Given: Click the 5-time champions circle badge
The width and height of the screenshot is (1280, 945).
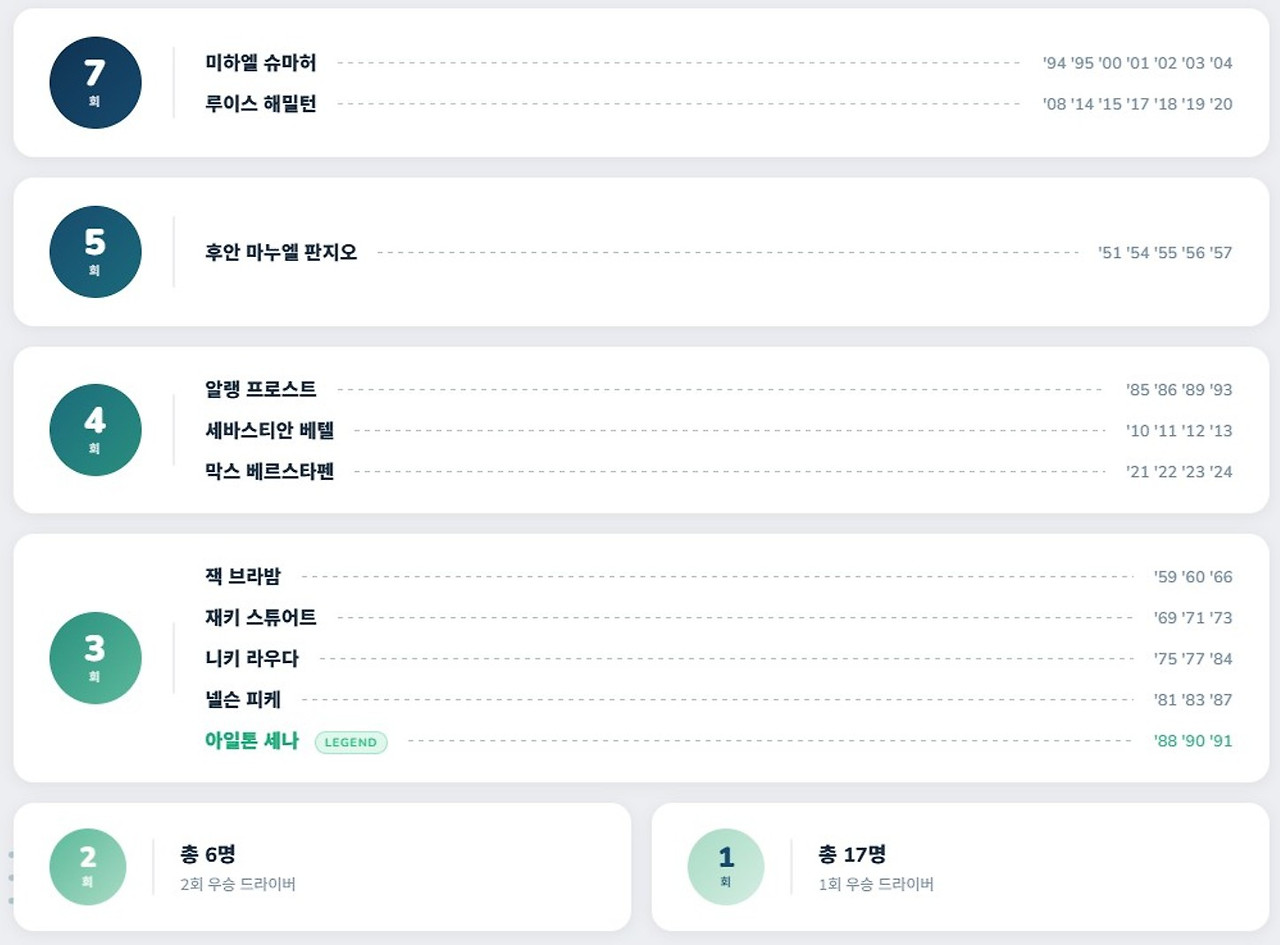Looking at the screenshot, I should (x=95, y=252).
